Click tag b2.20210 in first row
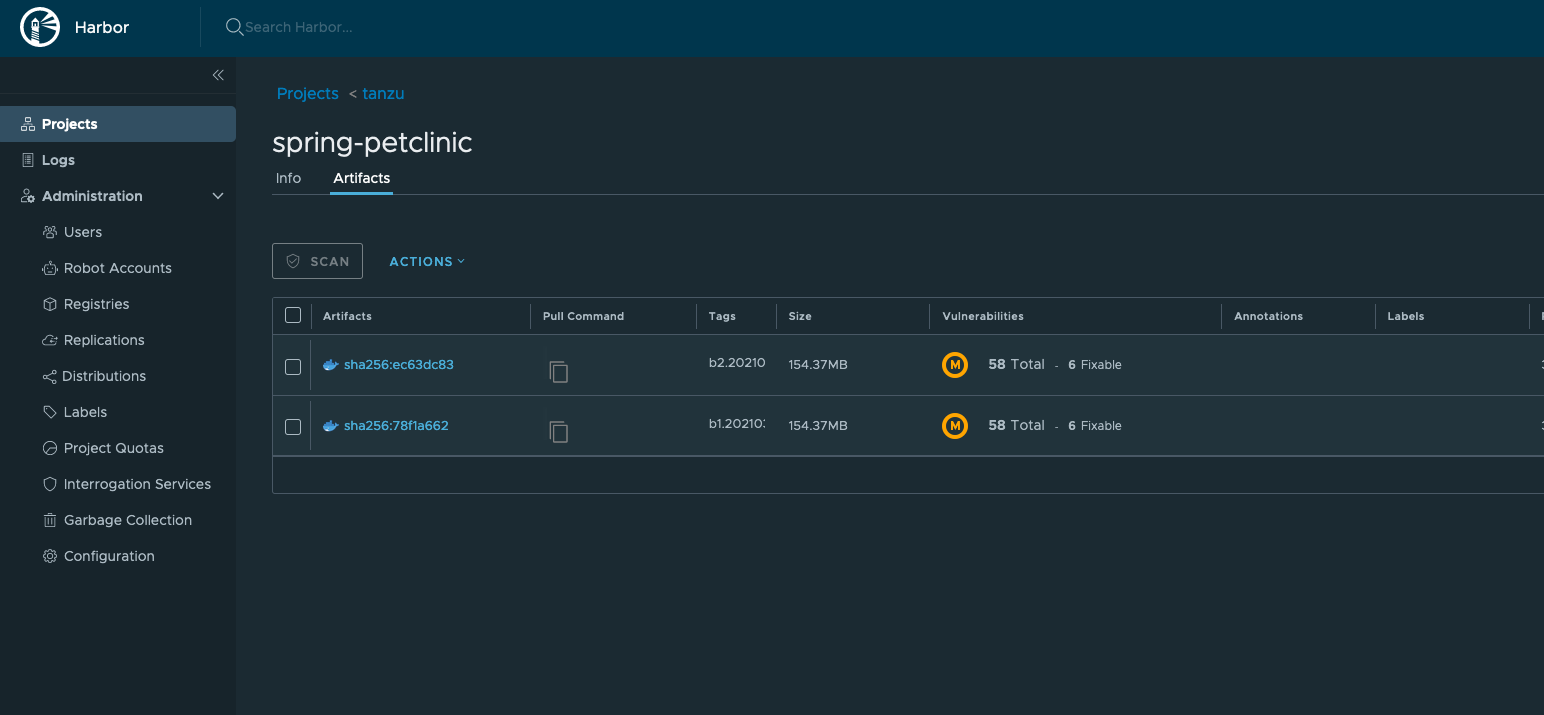Viewport: 1544px width, 715px height. pyautogui.click(x=737, y=363)
